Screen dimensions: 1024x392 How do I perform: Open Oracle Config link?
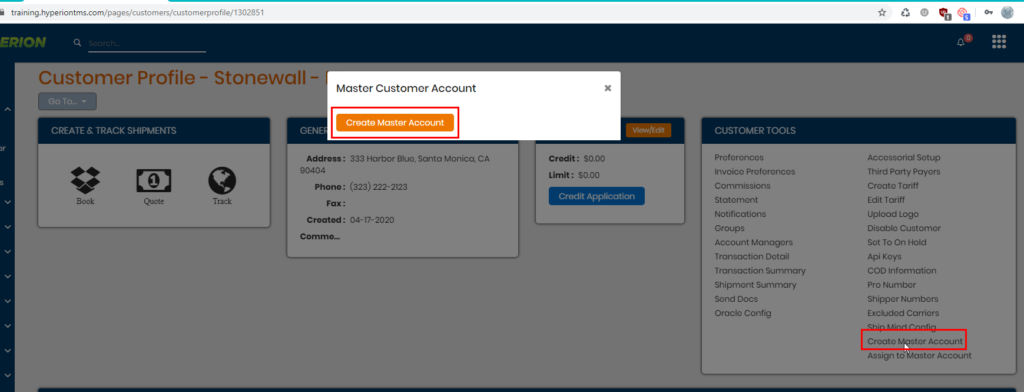[x=743, y=313]
